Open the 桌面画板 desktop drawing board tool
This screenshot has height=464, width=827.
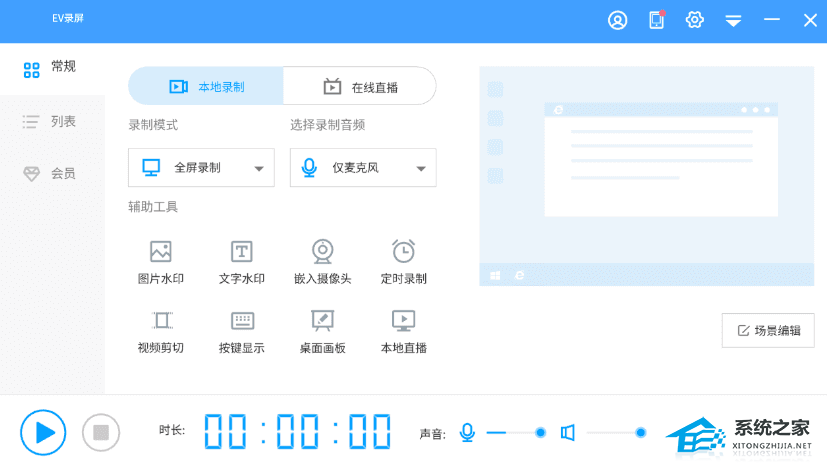pyautogui.click(x=323, y=332)
